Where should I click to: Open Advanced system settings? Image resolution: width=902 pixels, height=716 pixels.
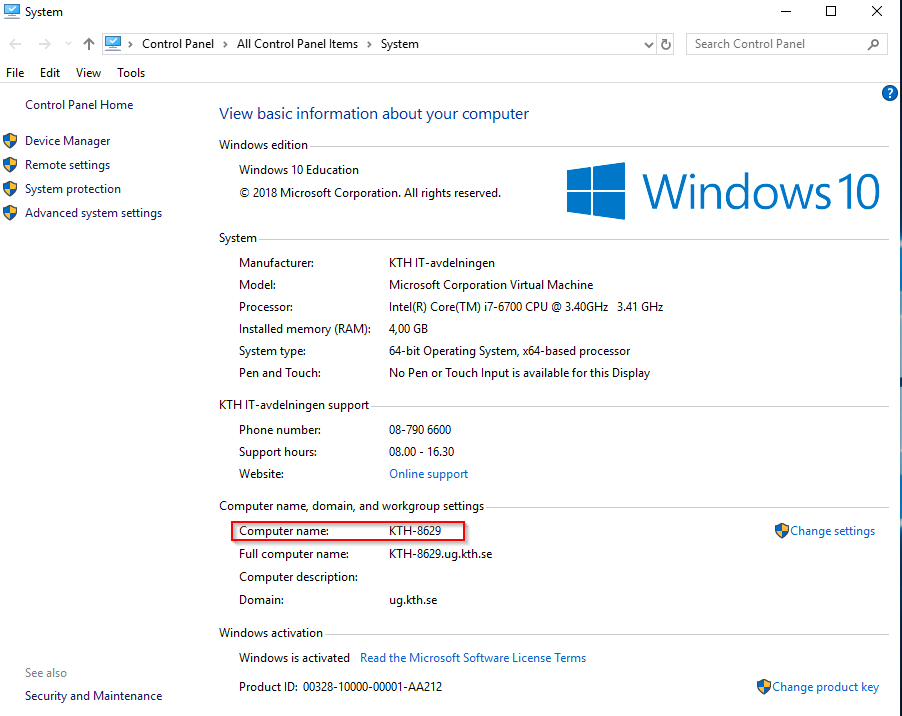(93, 213)
